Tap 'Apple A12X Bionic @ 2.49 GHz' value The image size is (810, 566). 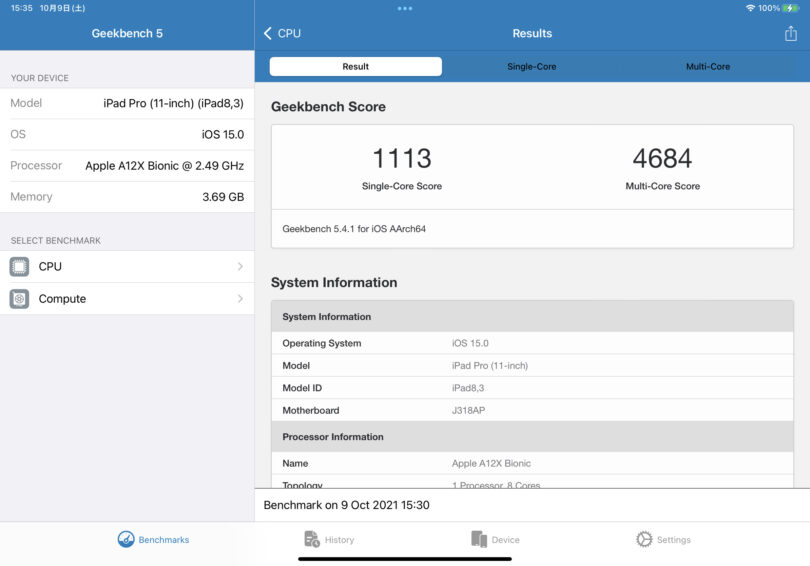coord(164,166)
